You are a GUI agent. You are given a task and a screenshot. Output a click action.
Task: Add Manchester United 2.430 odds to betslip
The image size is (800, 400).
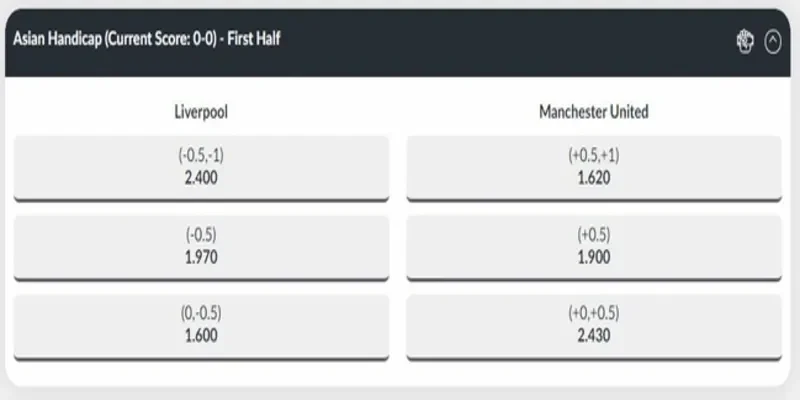593,335
